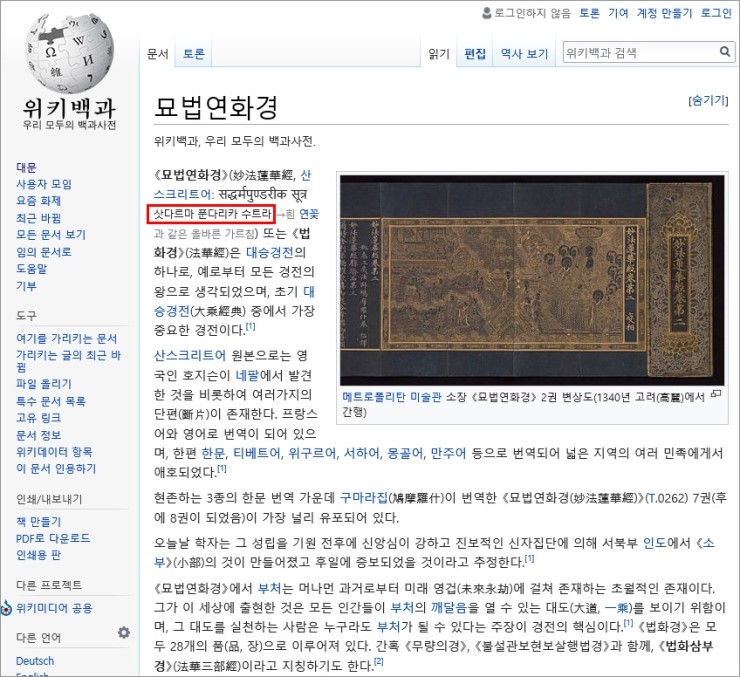Click 파일 올리기 in tools
The width and height of the screenshot is (740, 677).
point(44,384)
